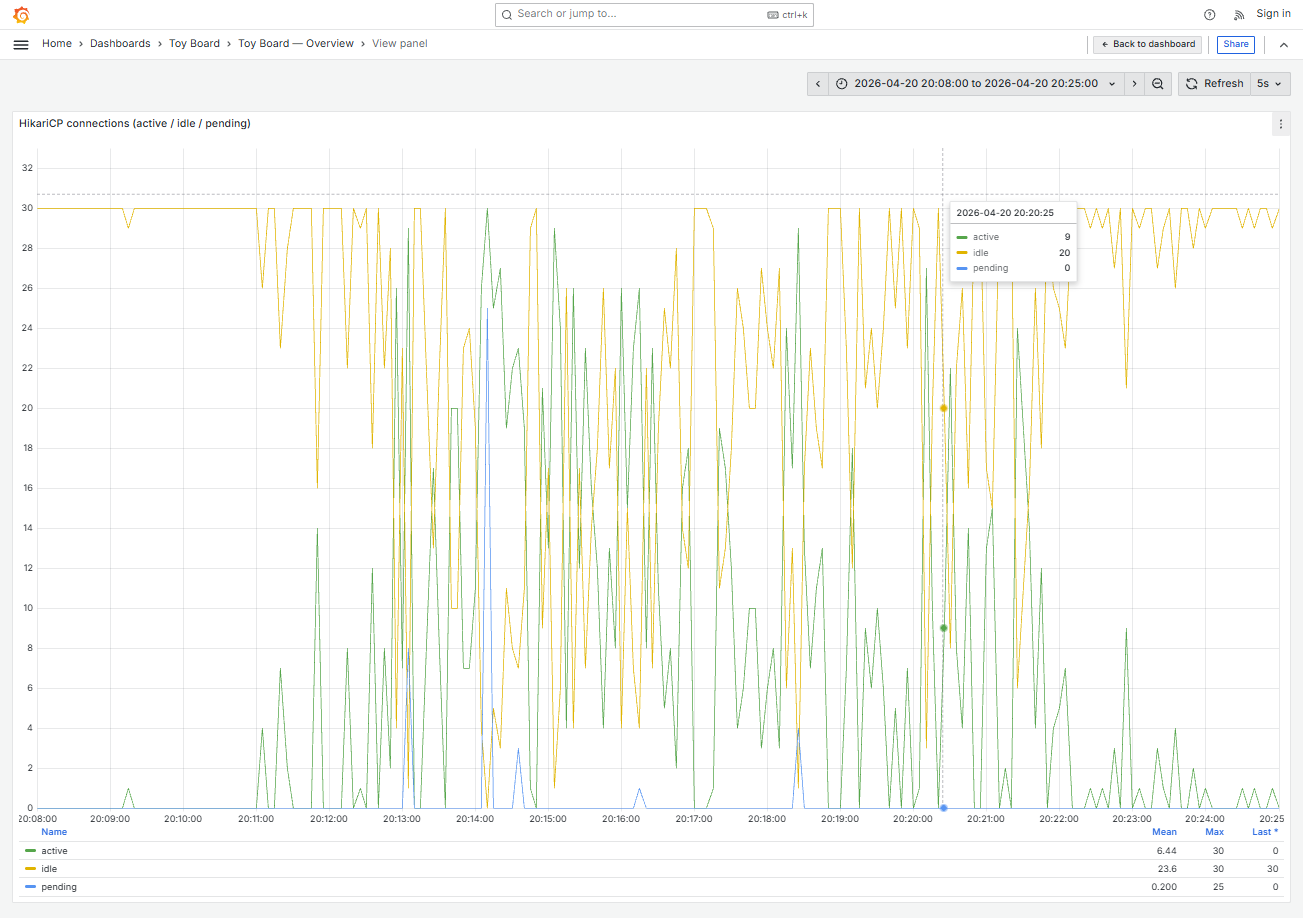This screenshot has height=918, width=1303.
Task: Click the pending mean value 0.200
Action: pos(1164,887)
